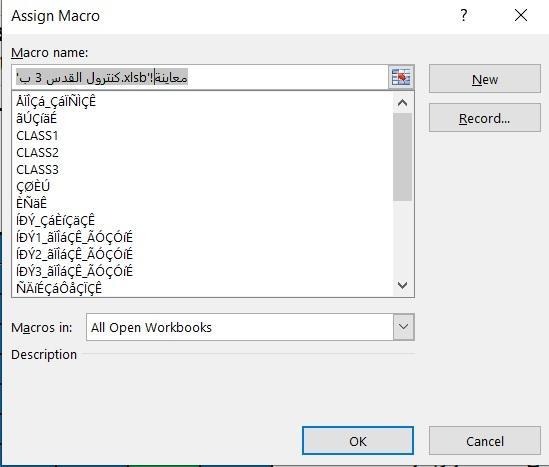The width and height of the screenshot is (549, 467).
Task: Click the macro list scrollbar thumb
Action: pyautogui.click(x=403, y=157)
